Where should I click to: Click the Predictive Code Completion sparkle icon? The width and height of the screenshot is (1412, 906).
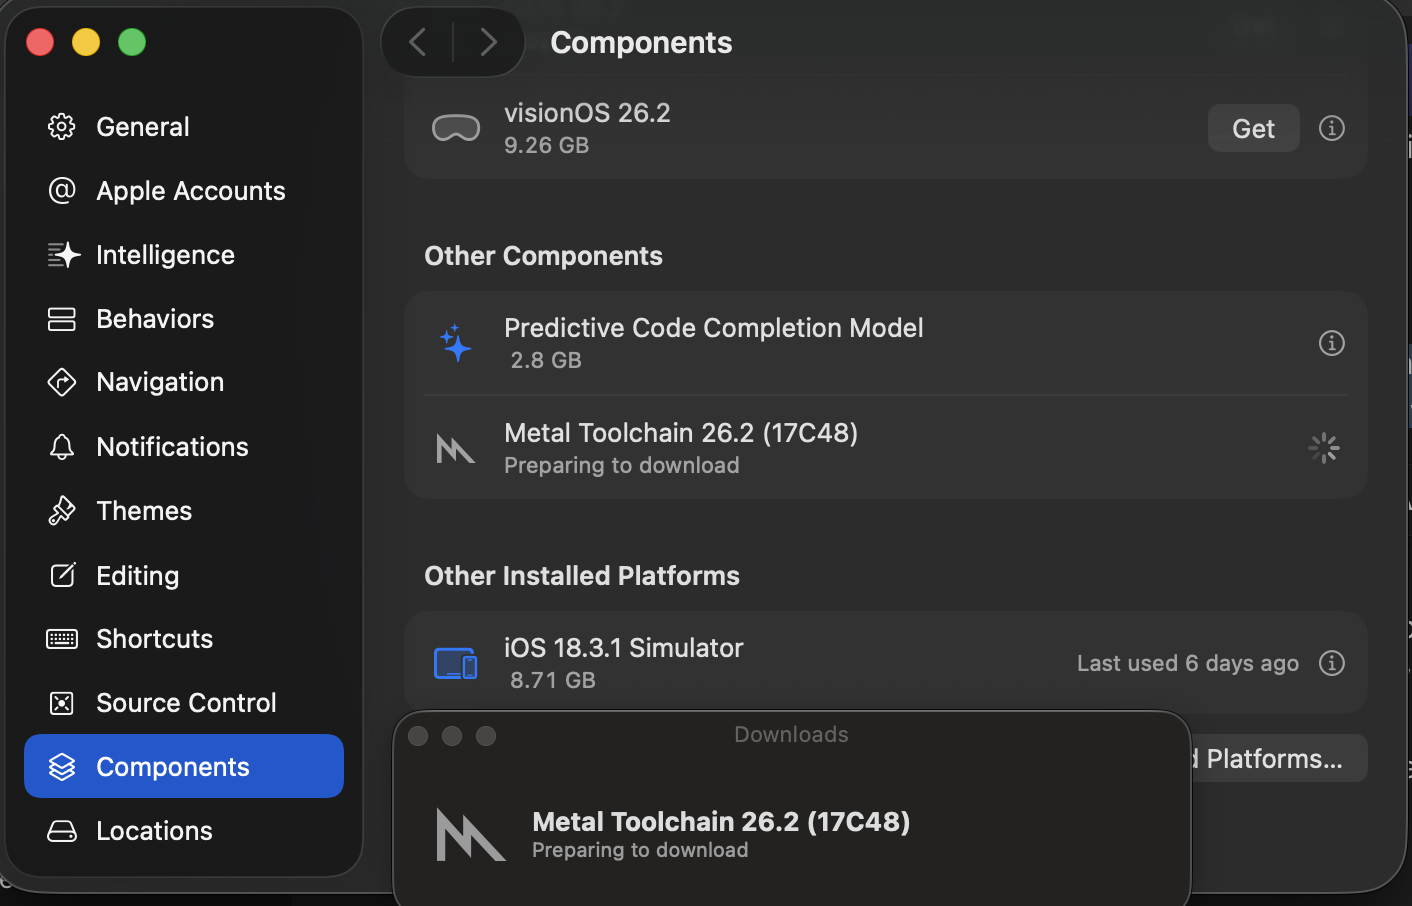(456, 343)
